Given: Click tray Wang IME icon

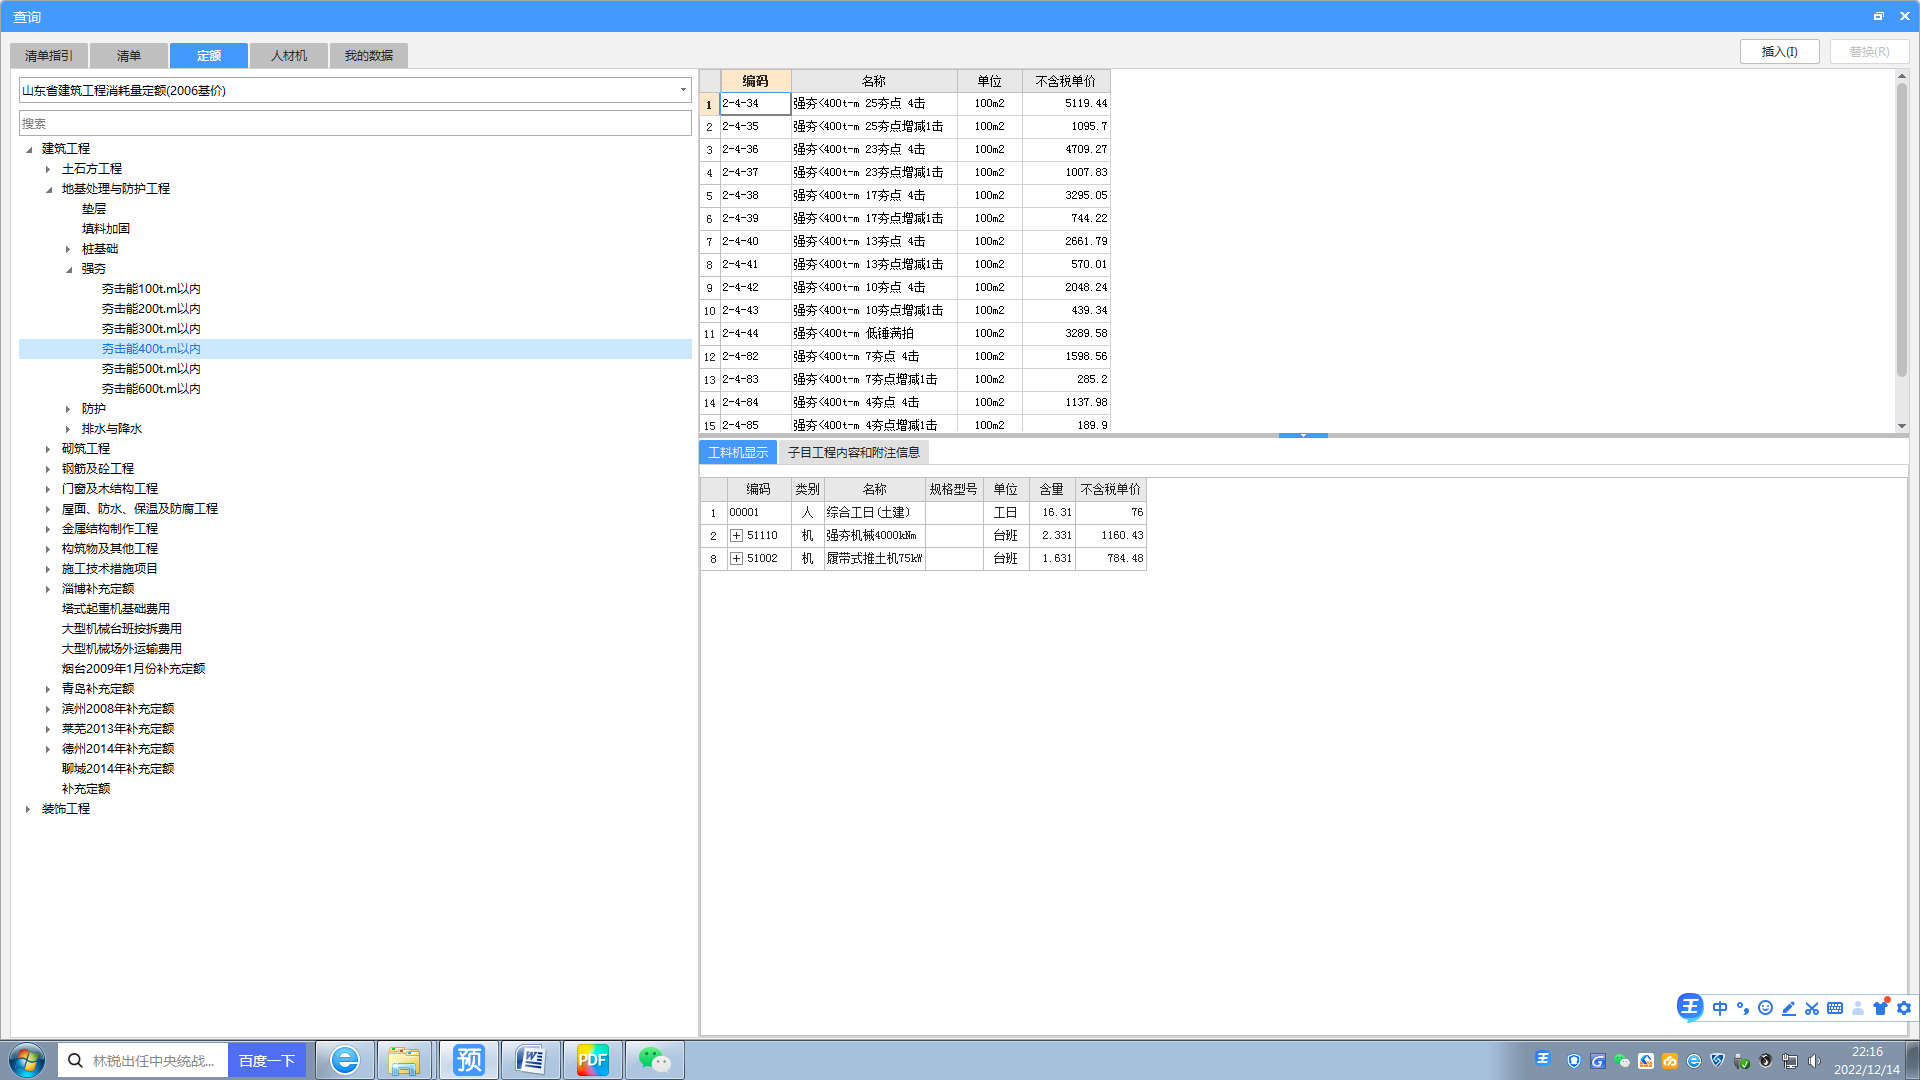Looking at the screenshot, I should (x=1543, y=1059).
